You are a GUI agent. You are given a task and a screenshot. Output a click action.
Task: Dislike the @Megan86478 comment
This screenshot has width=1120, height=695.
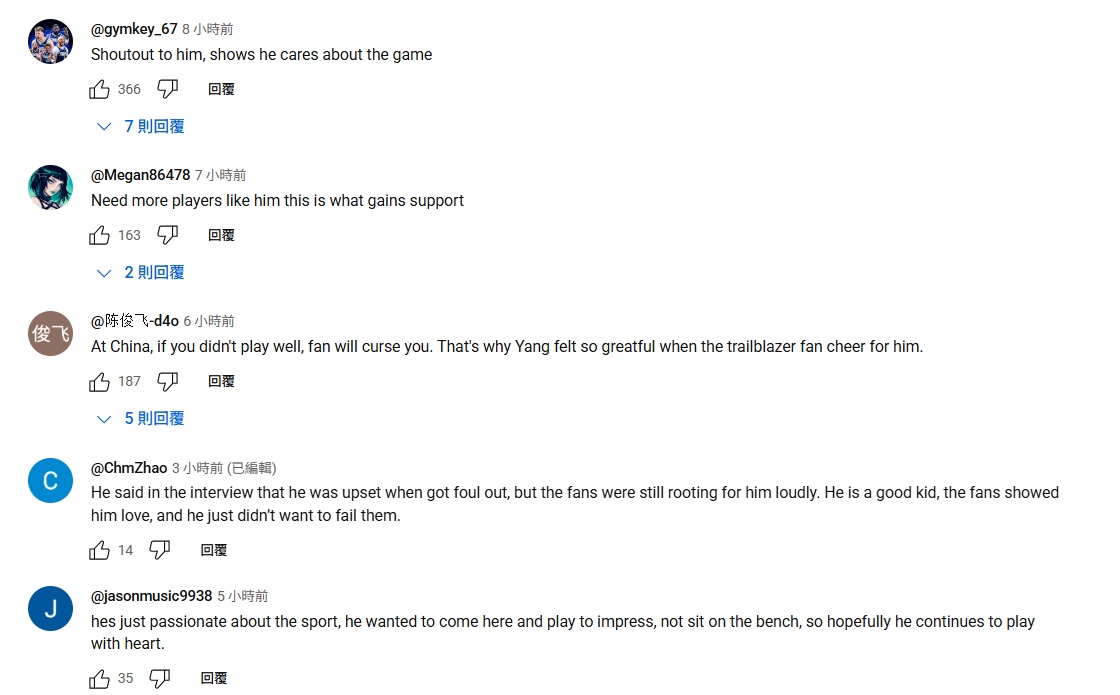click(168, 235)
